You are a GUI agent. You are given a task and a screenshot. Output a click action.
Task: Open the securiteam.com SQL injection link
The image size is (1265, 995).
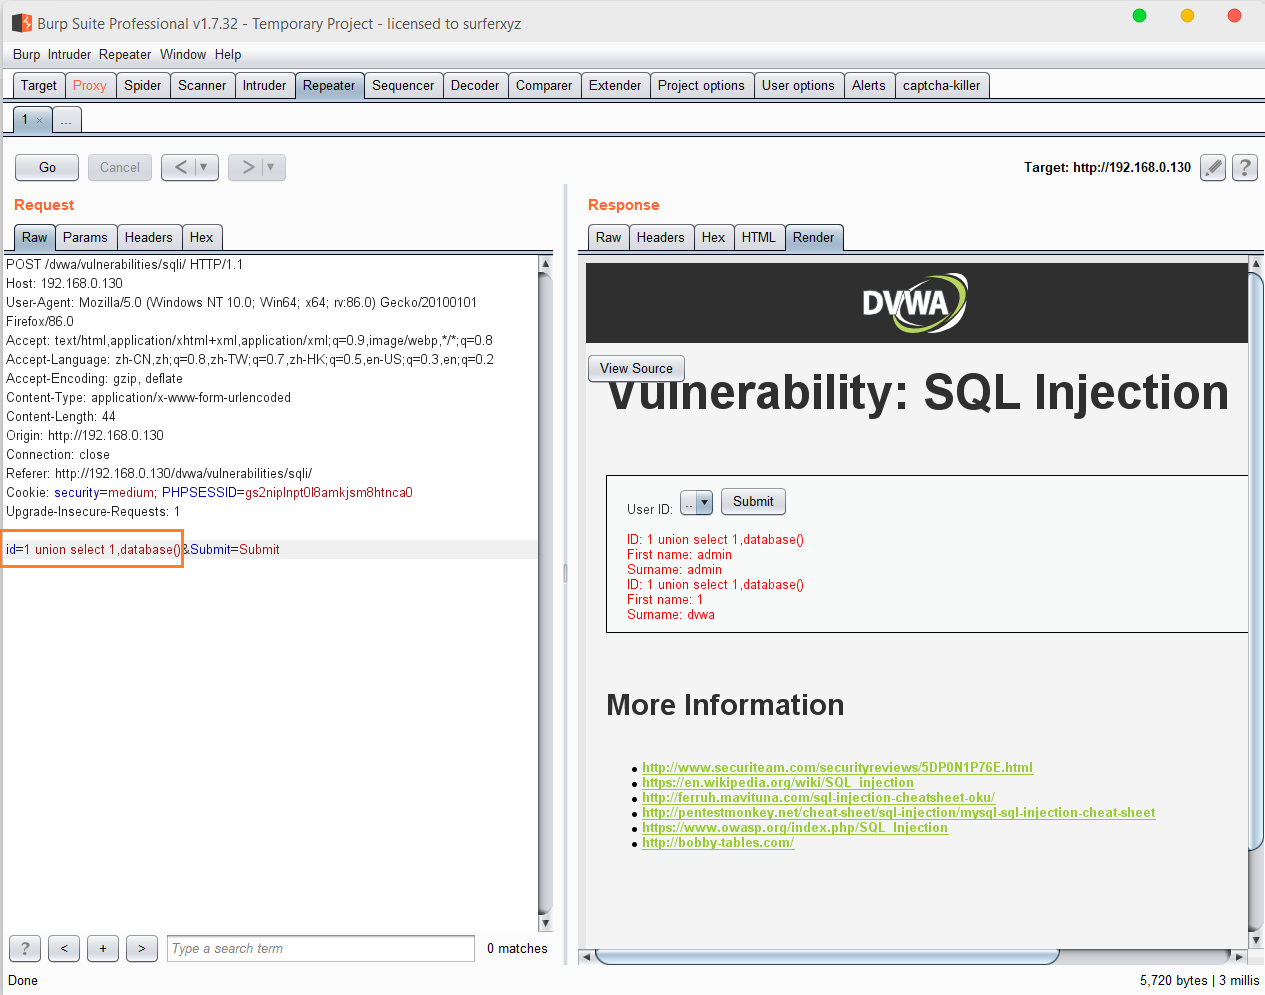coord(837,767)
